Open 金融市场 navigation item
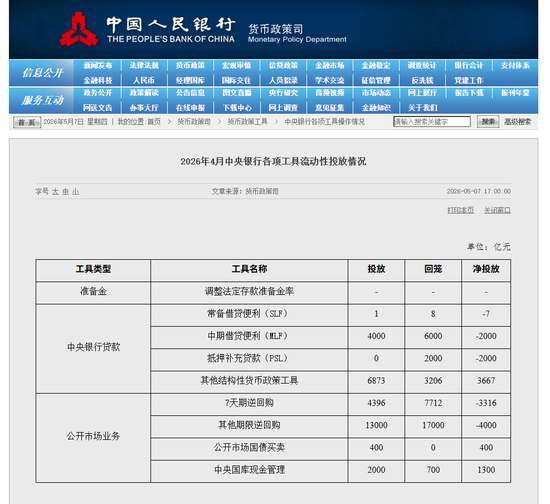Screen dimensions: 550x504 (329, 66)
